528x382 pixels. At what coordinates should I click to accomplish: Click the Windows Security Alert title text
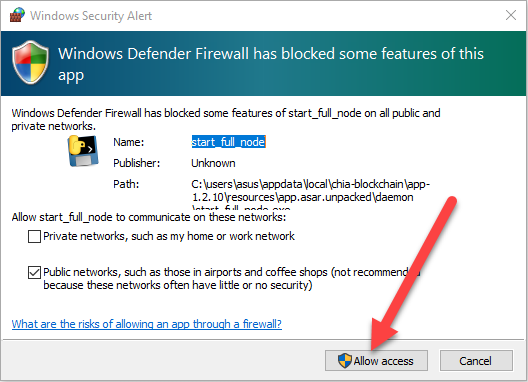click(x=91, y=16)
